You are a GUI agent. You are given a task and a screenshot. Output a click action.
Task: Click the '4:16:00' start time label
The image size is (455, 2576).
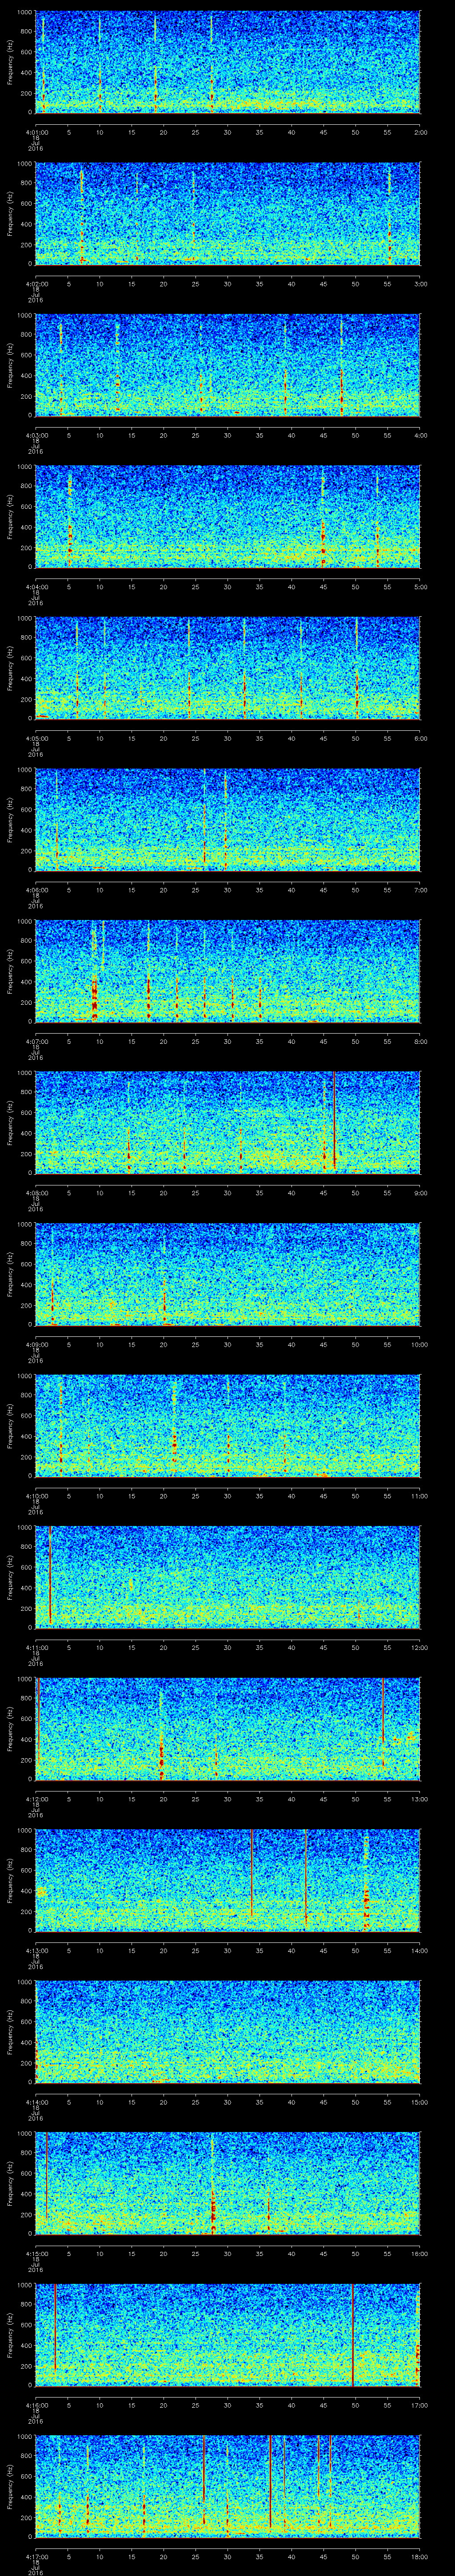(x=36, y=2405)
